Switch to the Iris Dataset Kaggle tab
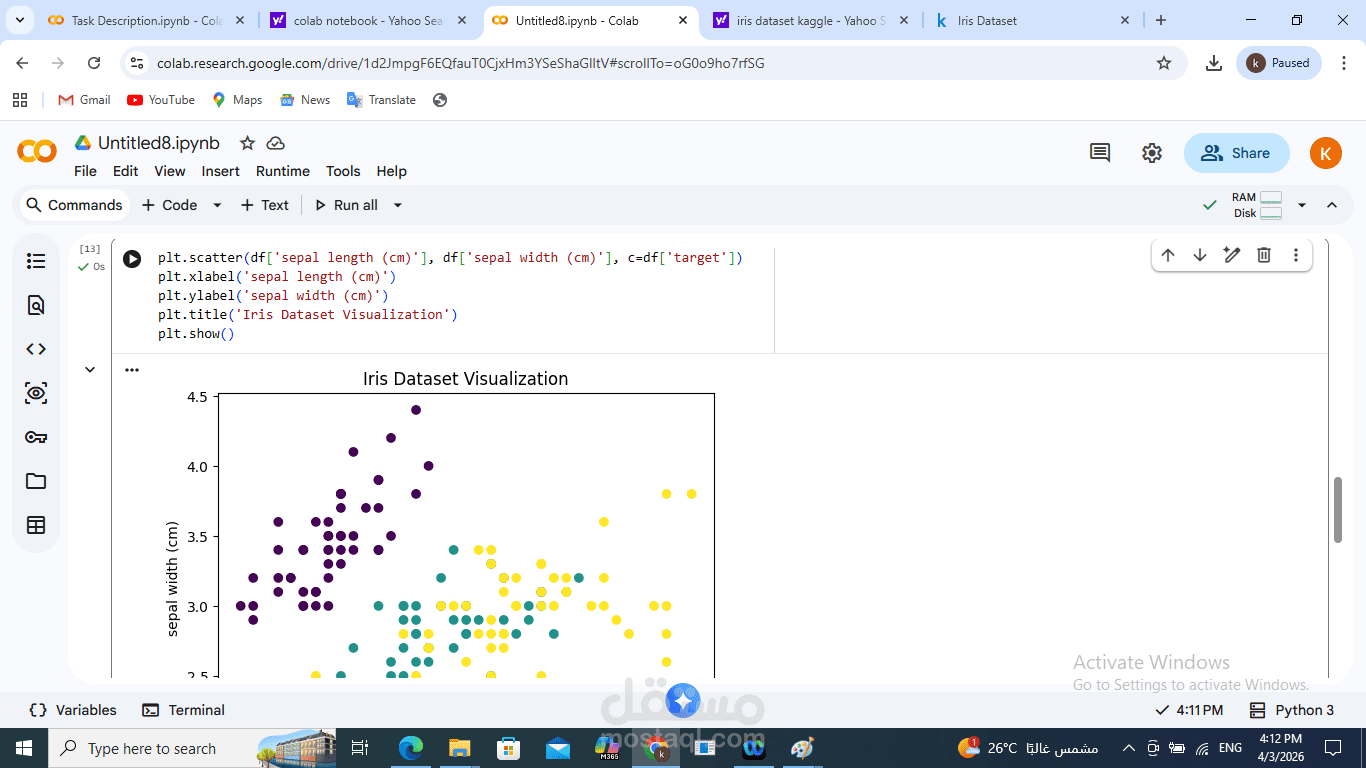The width and height of the screenshot is (1366, 768). tap(1031, 20)
